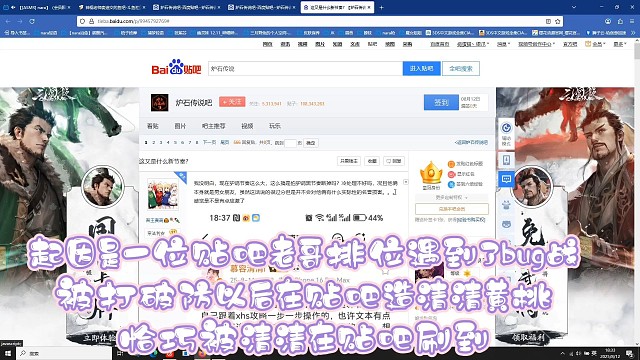
Task: Click the orange privilege icon in the sidebar
Action: click(x=451, y=164)
